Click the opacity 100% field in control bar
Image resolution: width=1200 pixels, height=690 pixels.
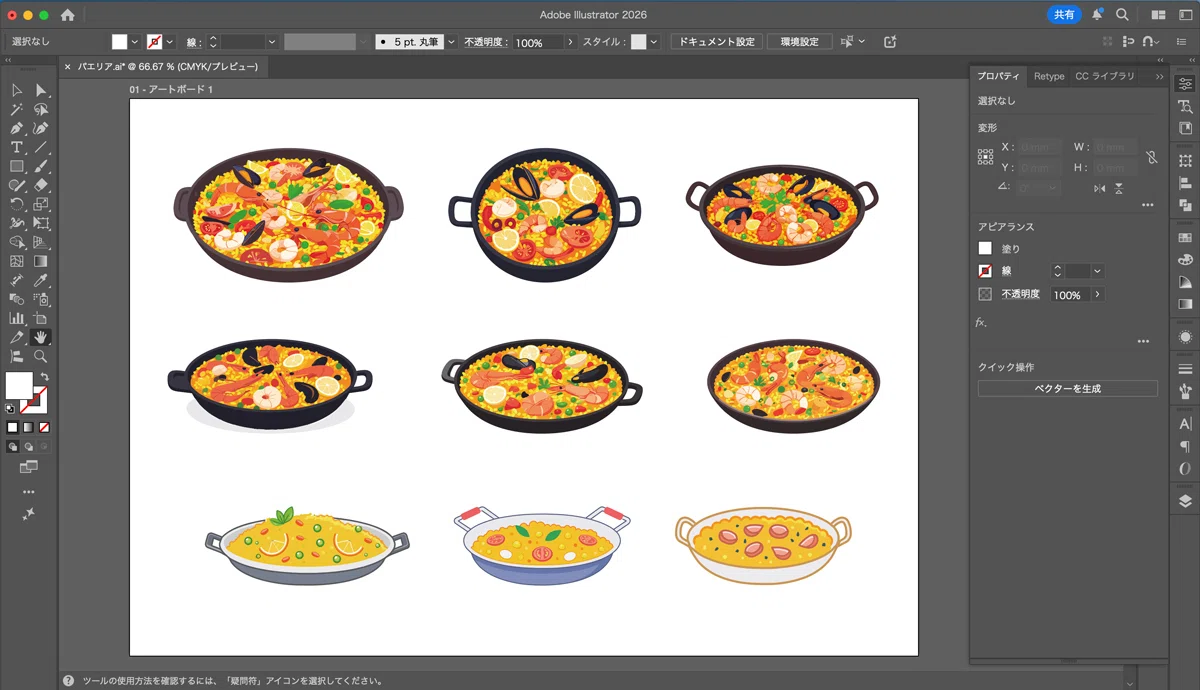538,42
